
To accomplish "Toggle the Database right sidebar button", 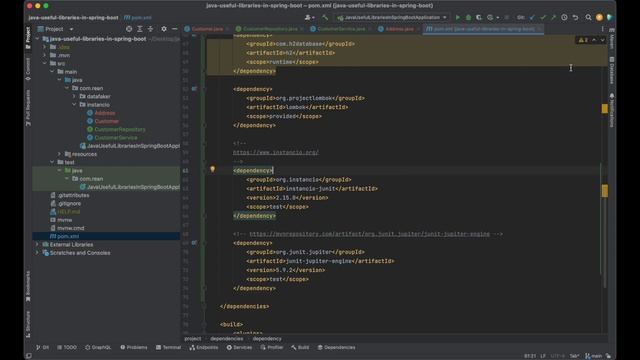I will click(611, 70).
